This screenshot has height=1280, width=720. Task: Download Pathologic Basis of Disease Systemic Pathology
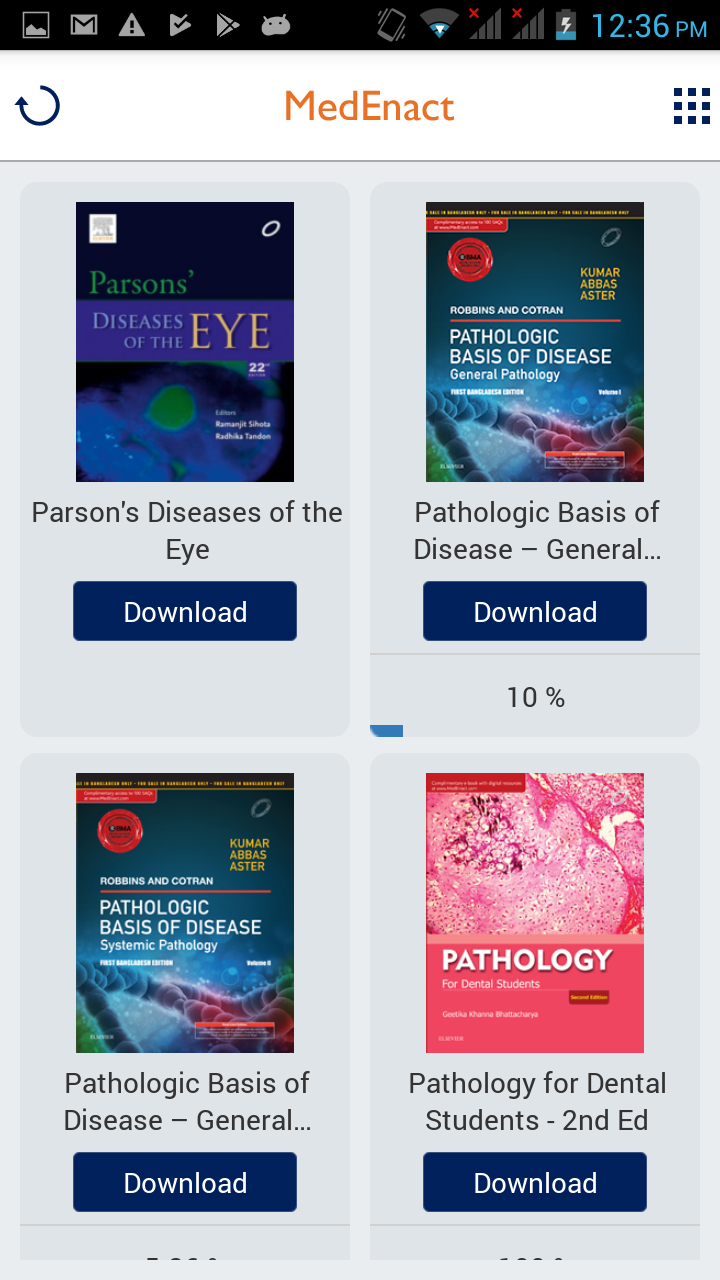(185, 1182)
